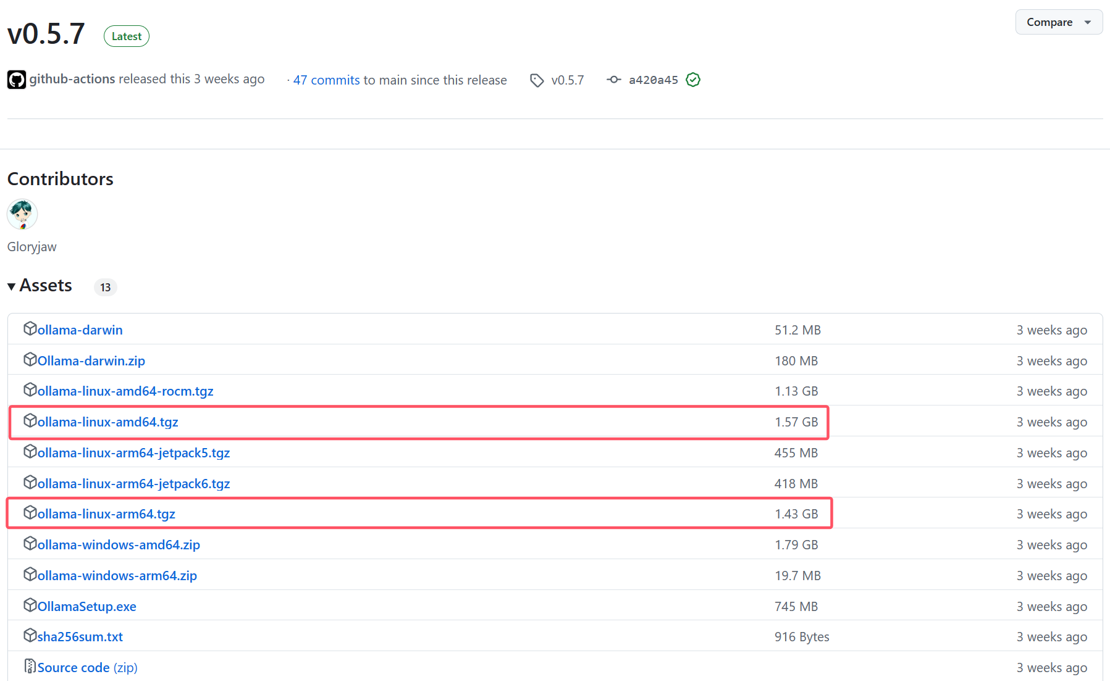Click package icon beside Ollama-darwin.zip
This screenshot has width=1110, height=681.
click(30, 359)
